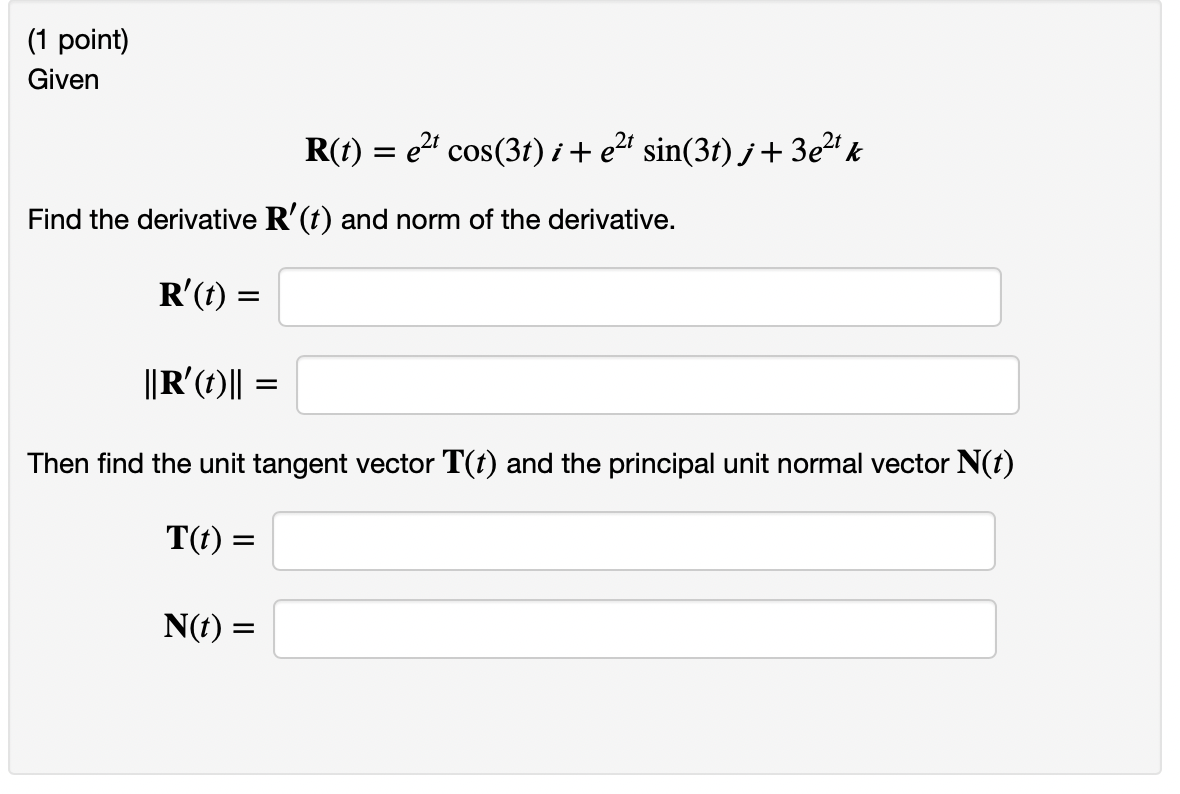Click the N(t) normal vector label
1180x794 pixels.
click(201, 628)
